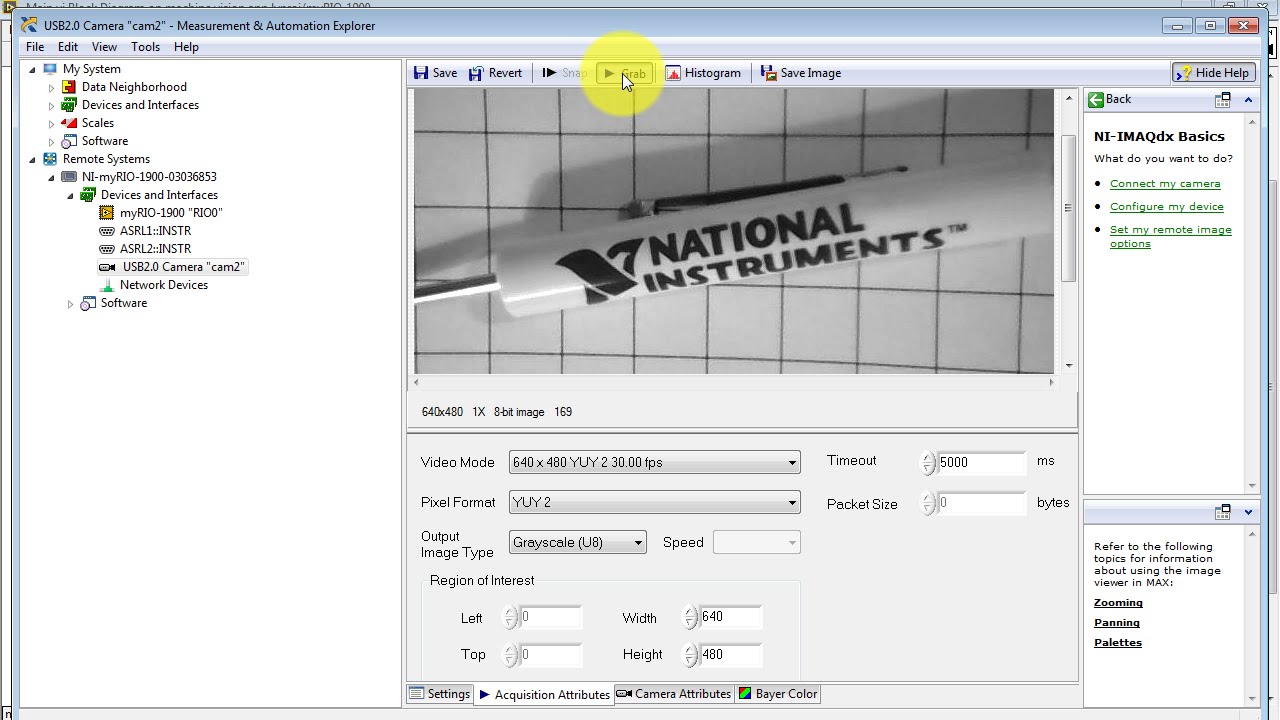Click the Width value field
The image size is (1280, 720).
tap(730, 617)
